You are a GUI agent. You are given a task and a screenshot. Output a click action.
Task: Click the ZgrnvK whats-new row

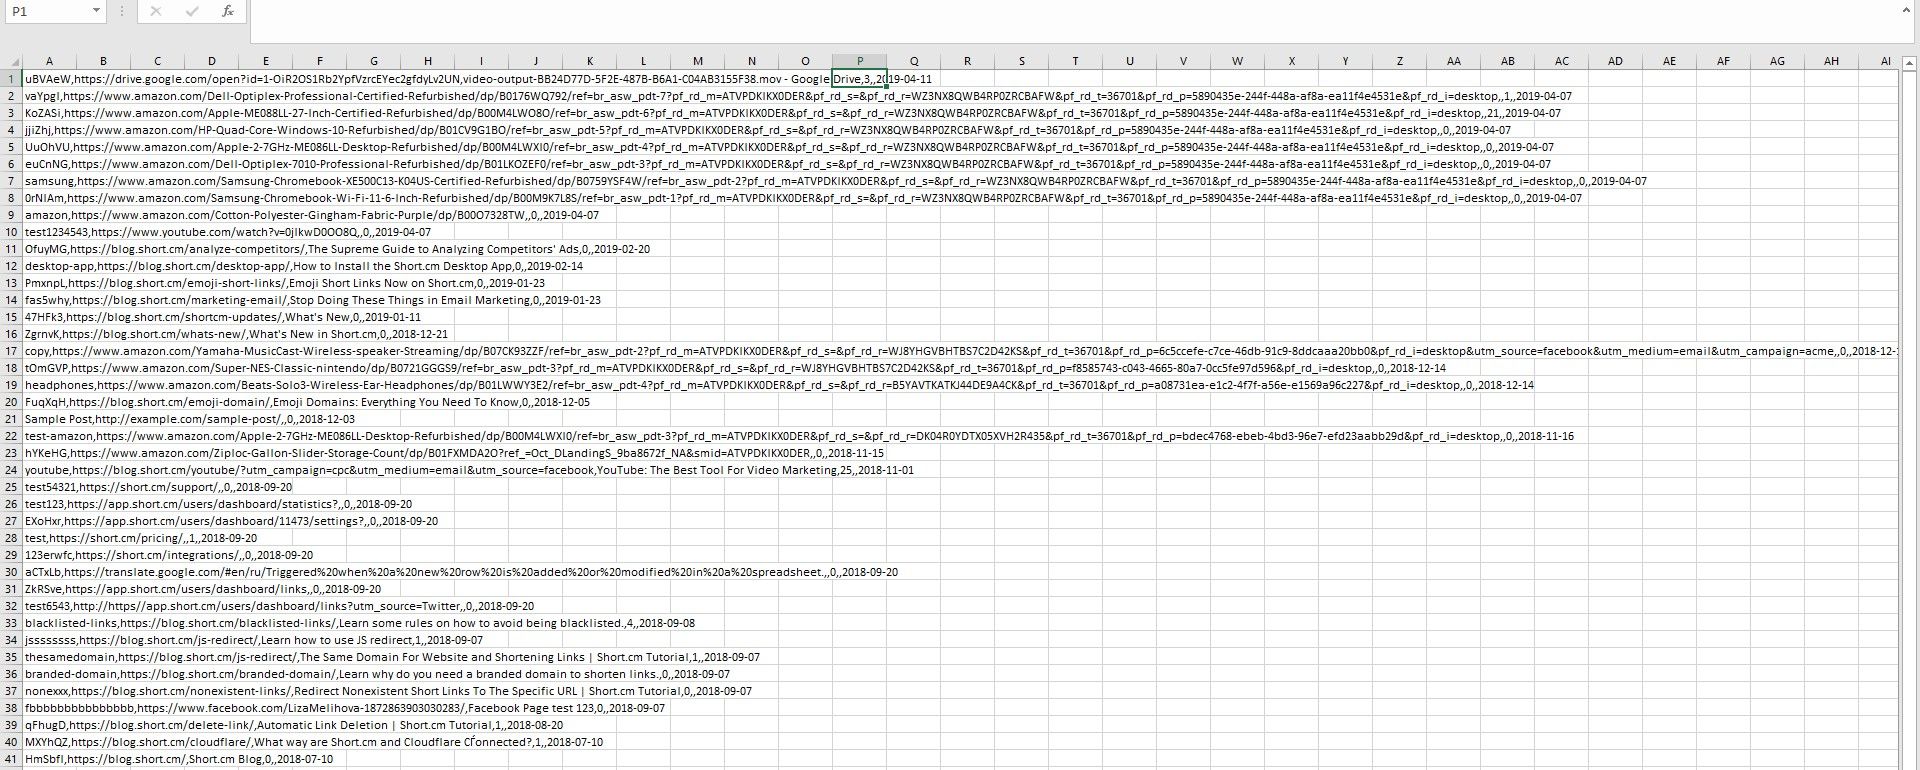pyautogui.click(x=236, y=334)
